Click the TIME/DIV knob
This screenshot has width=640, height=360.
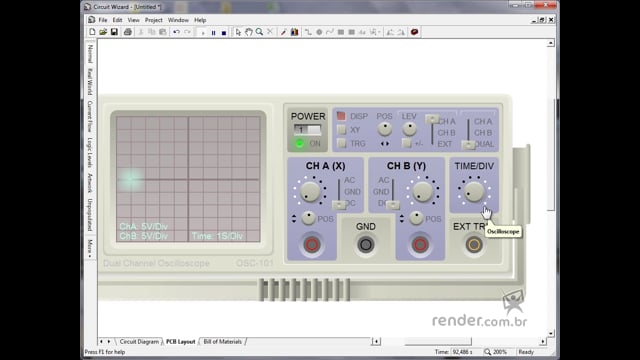(x=474, y=191)
